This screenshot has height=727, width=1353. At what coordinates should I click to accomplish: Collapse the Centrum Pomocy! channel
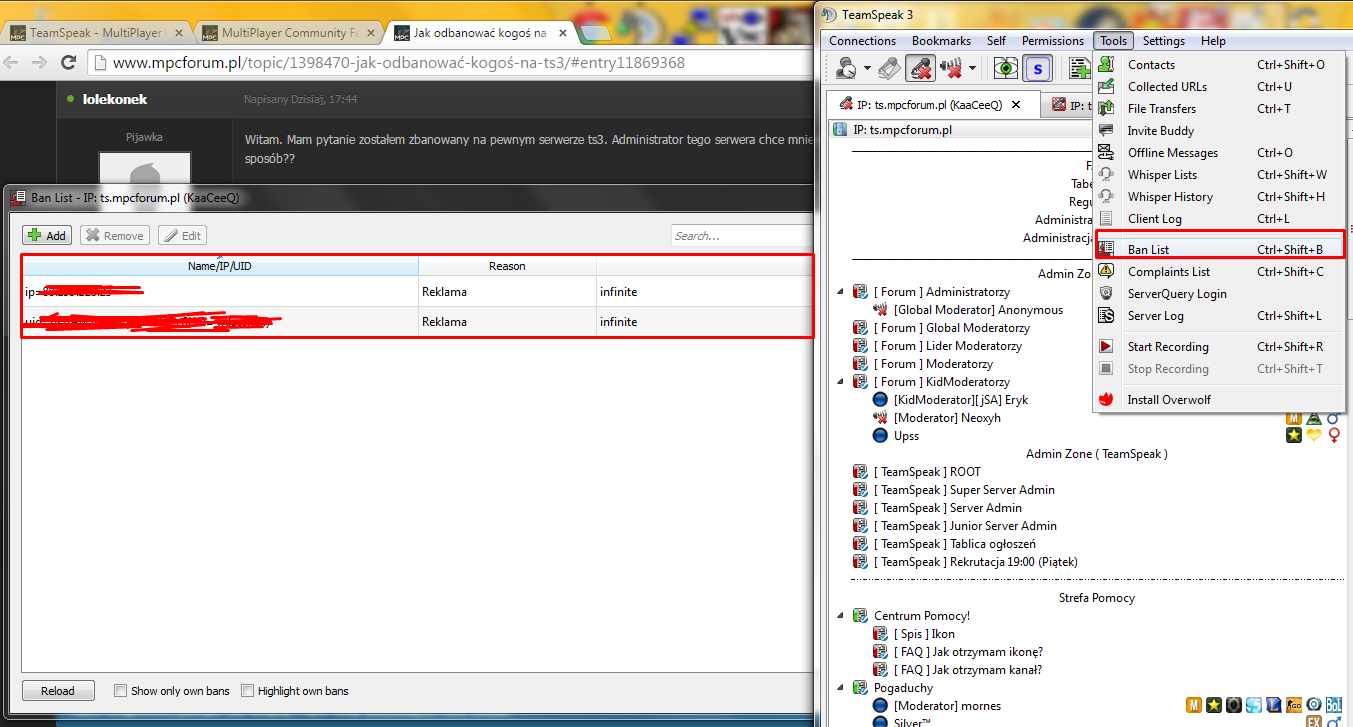840,616
